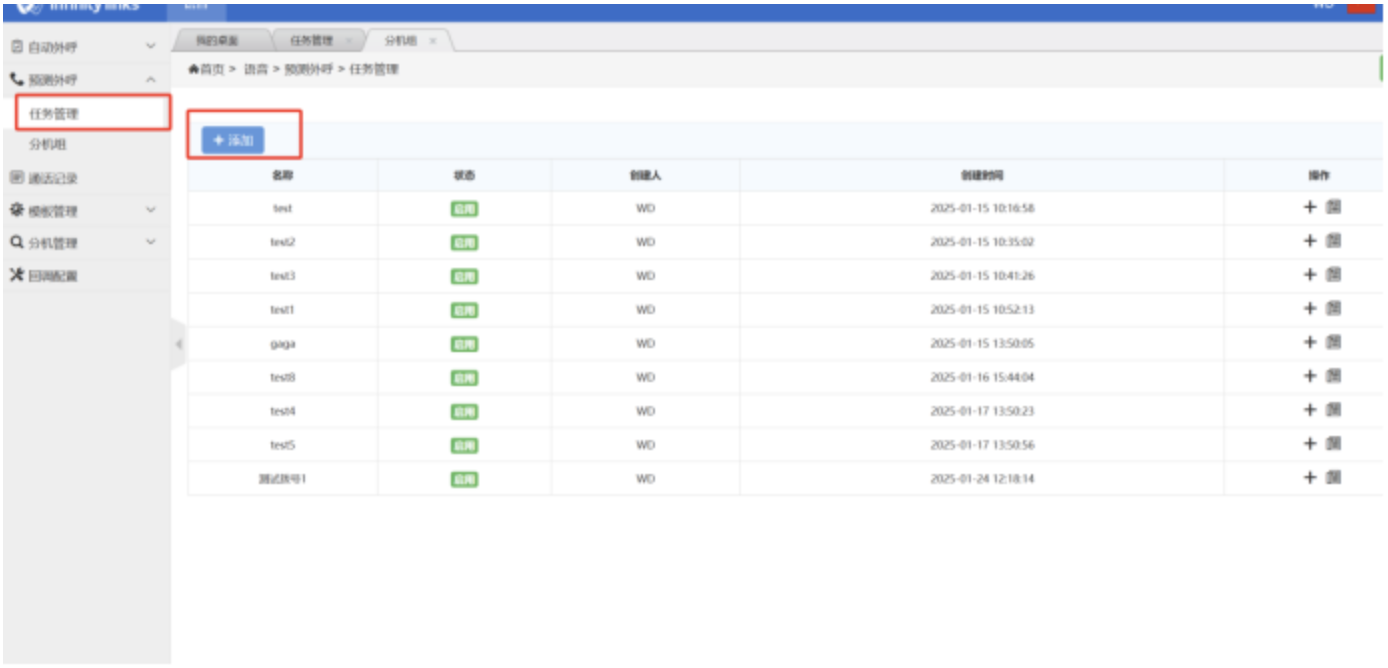This screenshot has height=668, width=1388.
Task: Click the grid icon in the 测试账号1 row
Action: pos(1333,478)
